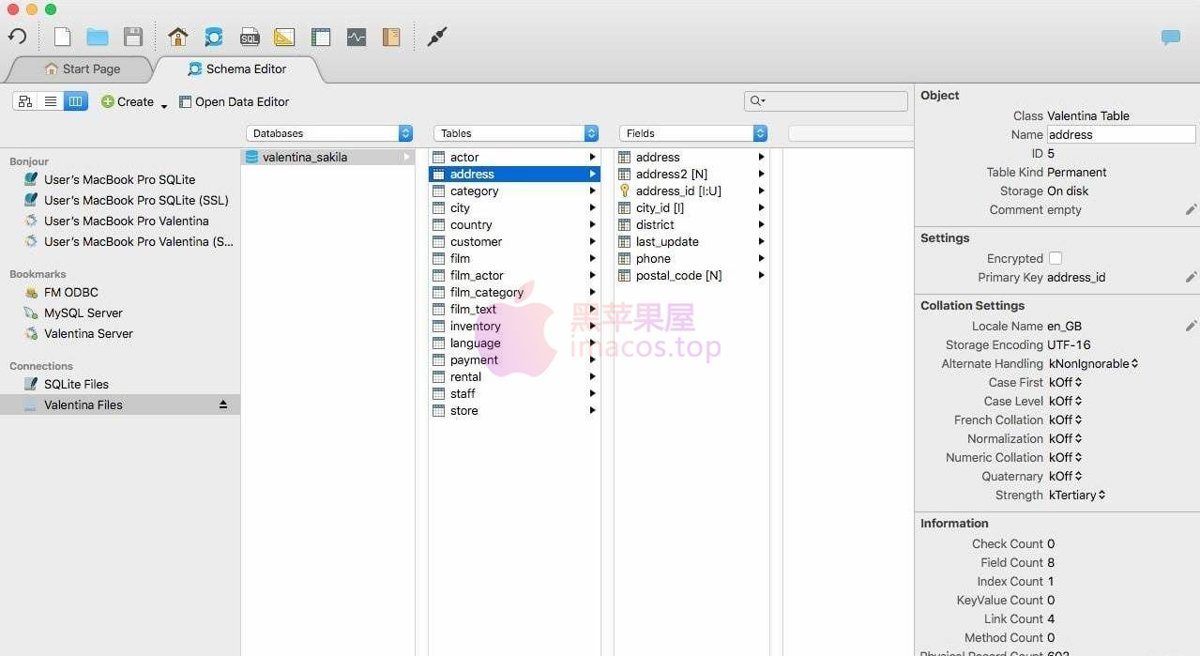Create a new document from toolbar

63,37
